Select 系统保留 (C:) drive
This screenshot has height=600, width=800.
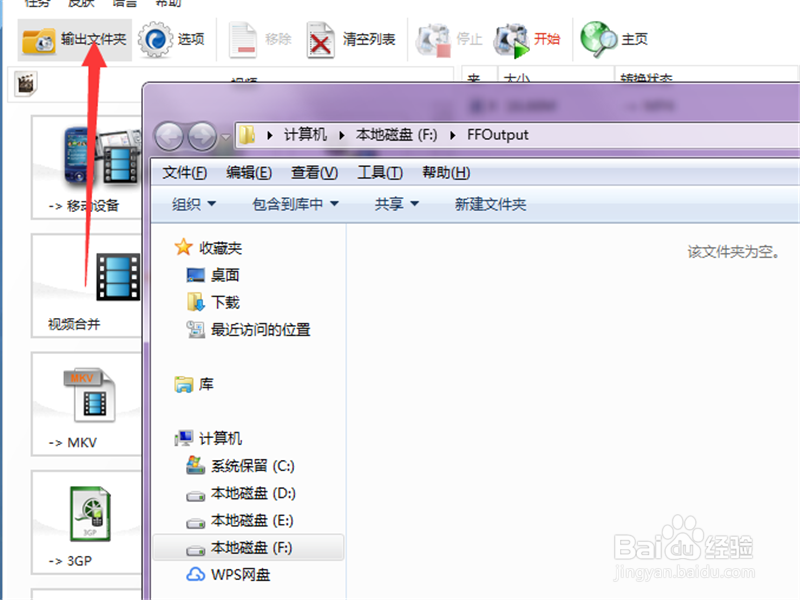coord(240,466)
